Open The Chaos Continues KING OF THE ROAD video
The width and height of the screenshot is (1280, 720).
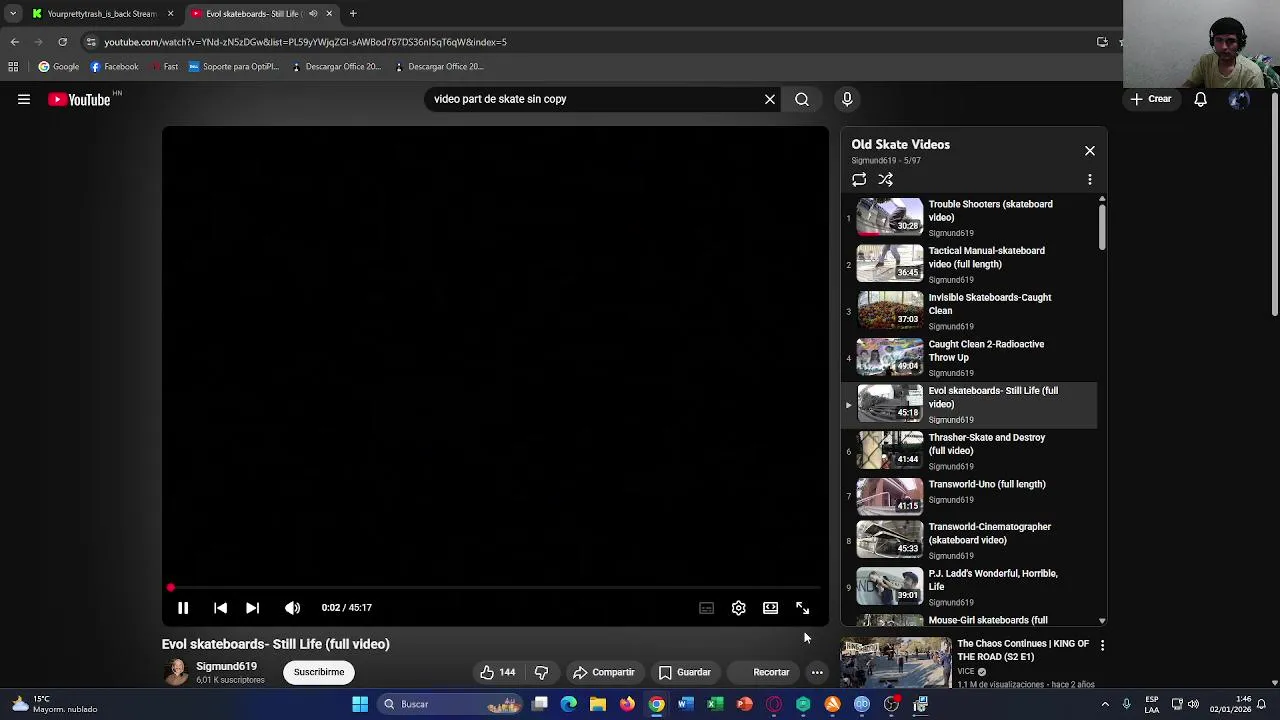pos(1022,650)
